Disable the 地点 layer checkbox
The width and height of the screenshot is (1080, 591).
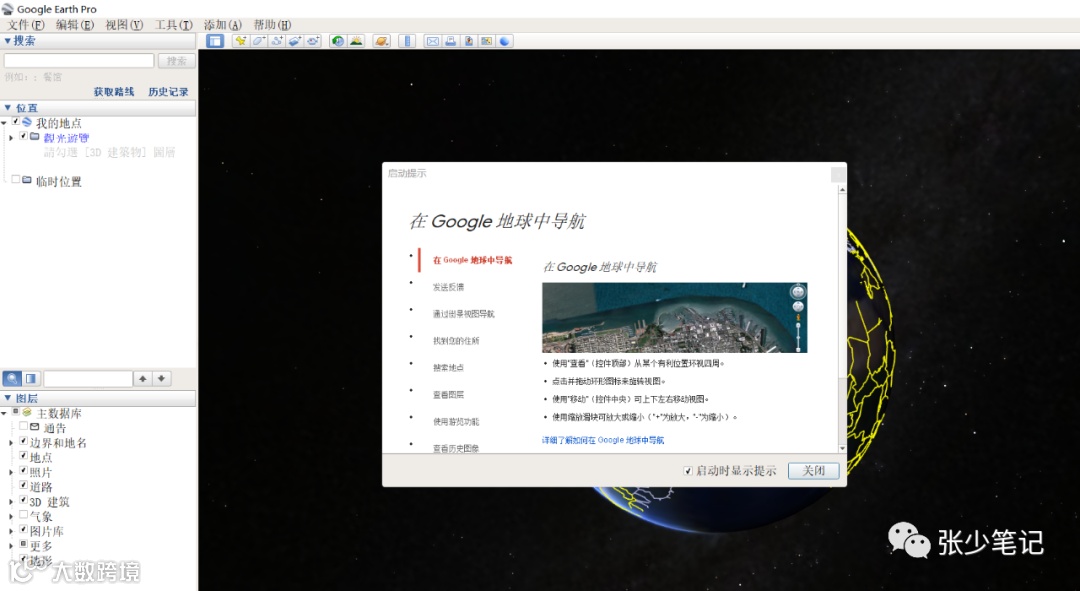[x=23, y=455]
